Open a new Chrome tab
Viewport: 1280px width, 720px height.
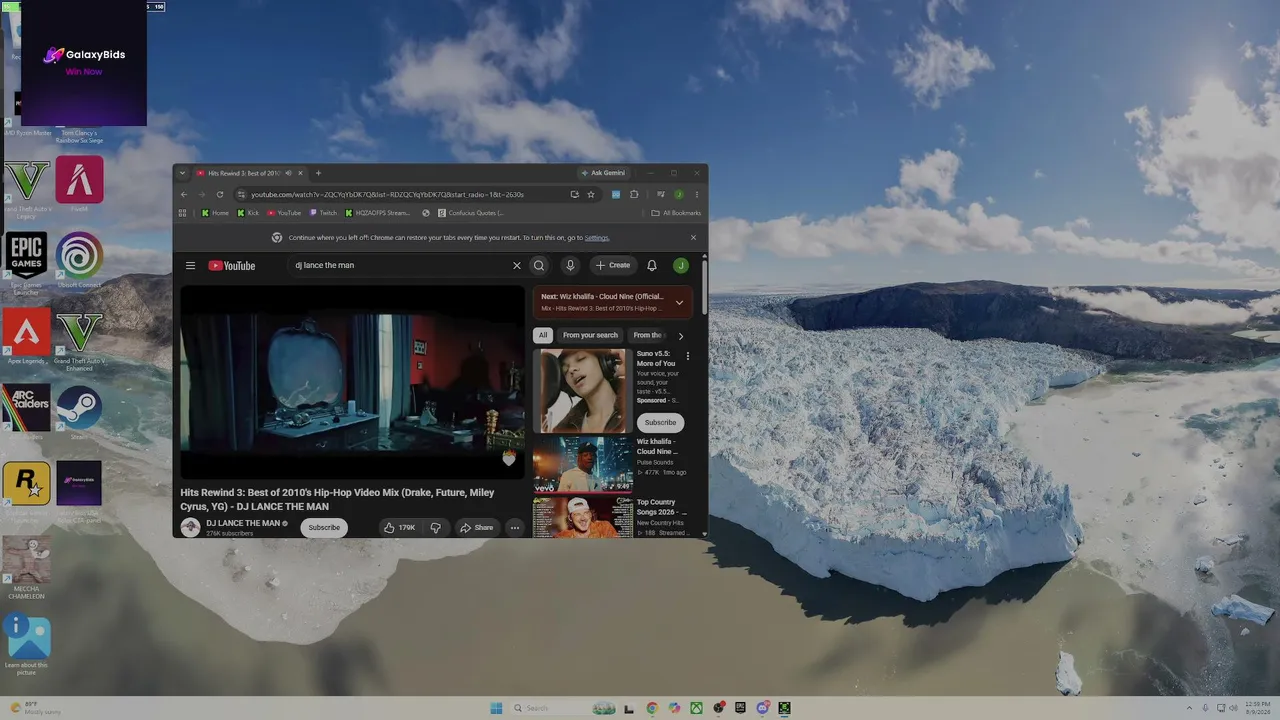318,173
